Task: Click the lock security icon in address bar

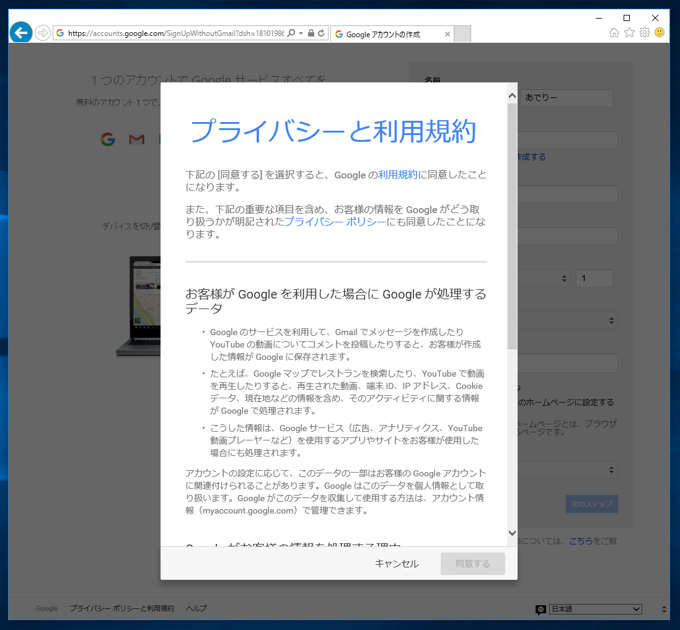Action: click(x=311, y=33)
